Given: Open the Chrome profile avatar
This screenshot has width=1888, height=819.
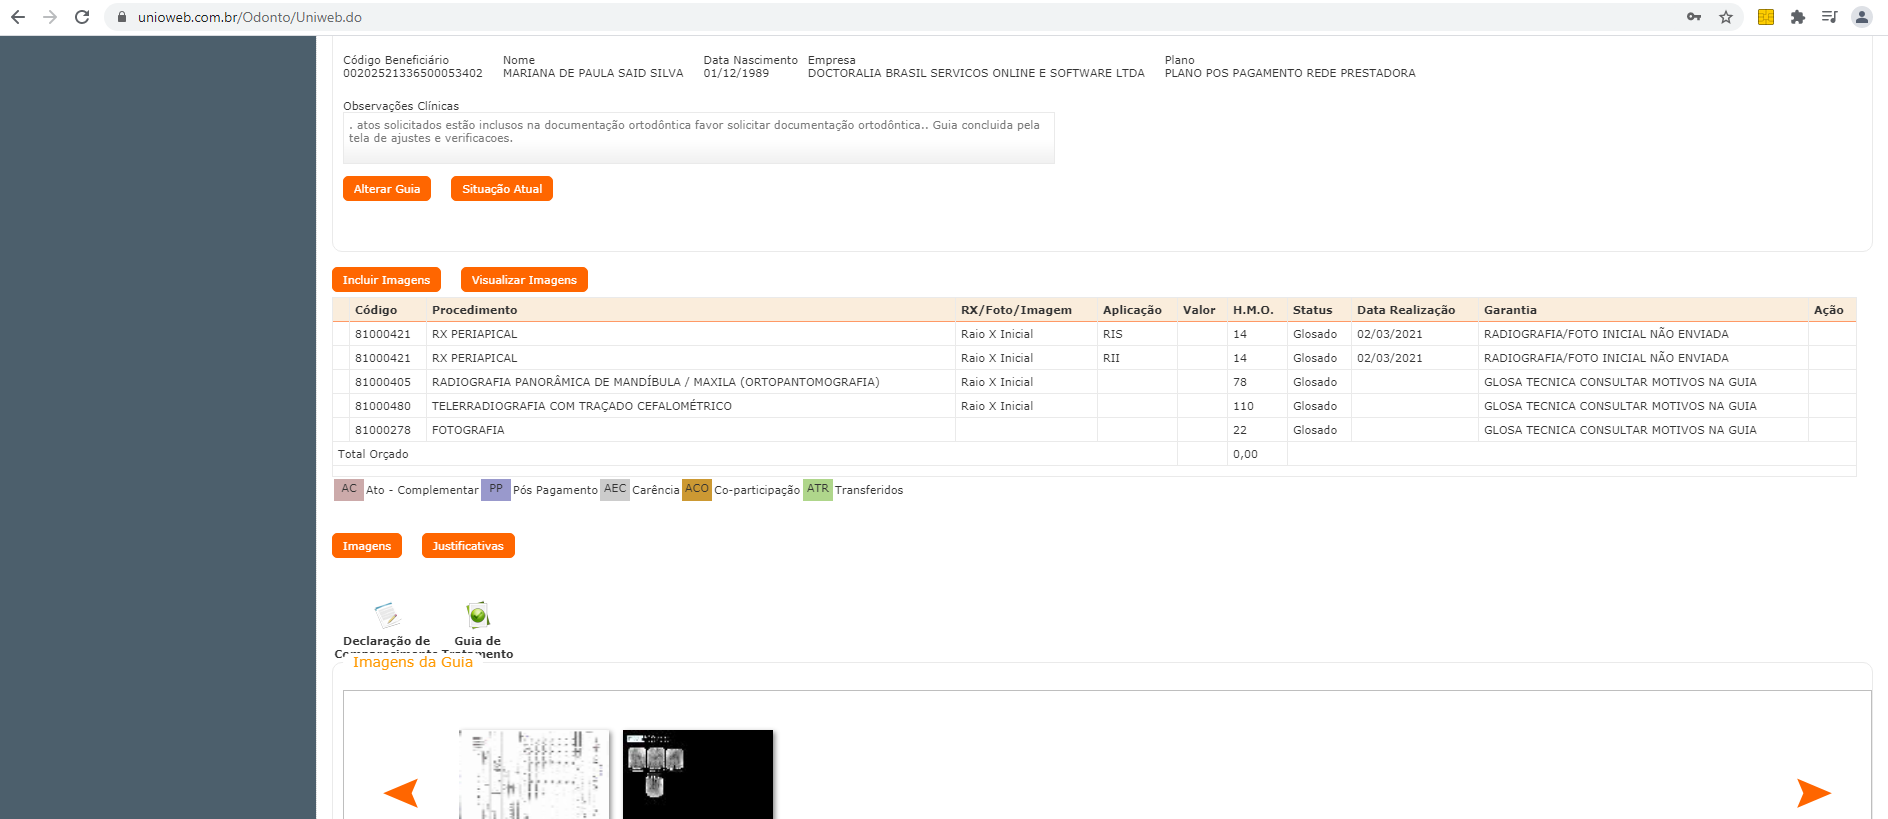Looking at the screenshot, I should click(x=1862, y=17).
